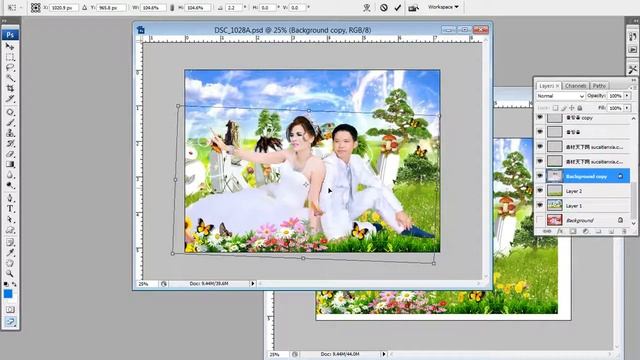
Task: Toggle relative positioning triangle icon
Action: (x=84, y=7)
